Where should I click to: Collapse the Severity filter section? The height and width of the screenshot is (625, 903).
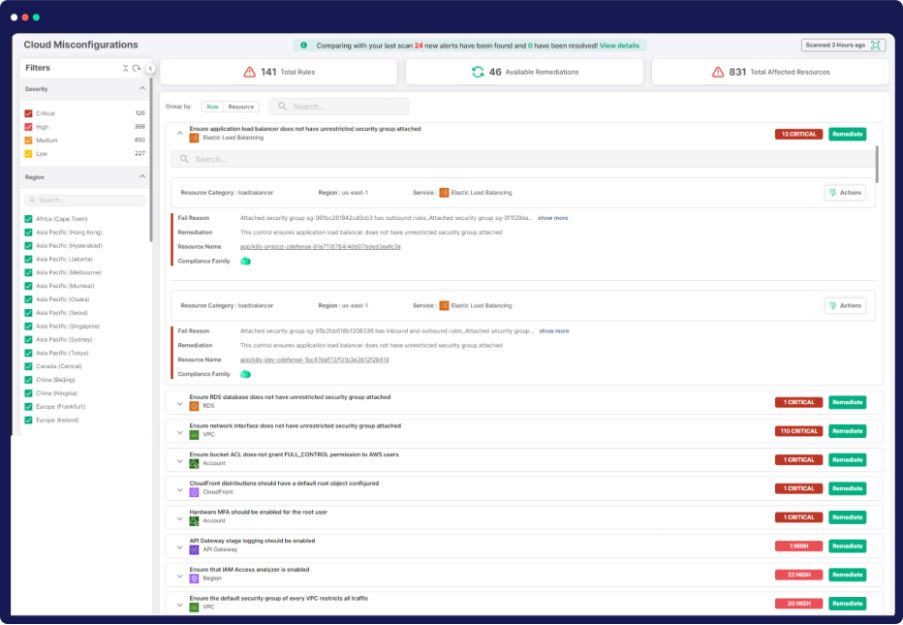[x=142, y=89]
